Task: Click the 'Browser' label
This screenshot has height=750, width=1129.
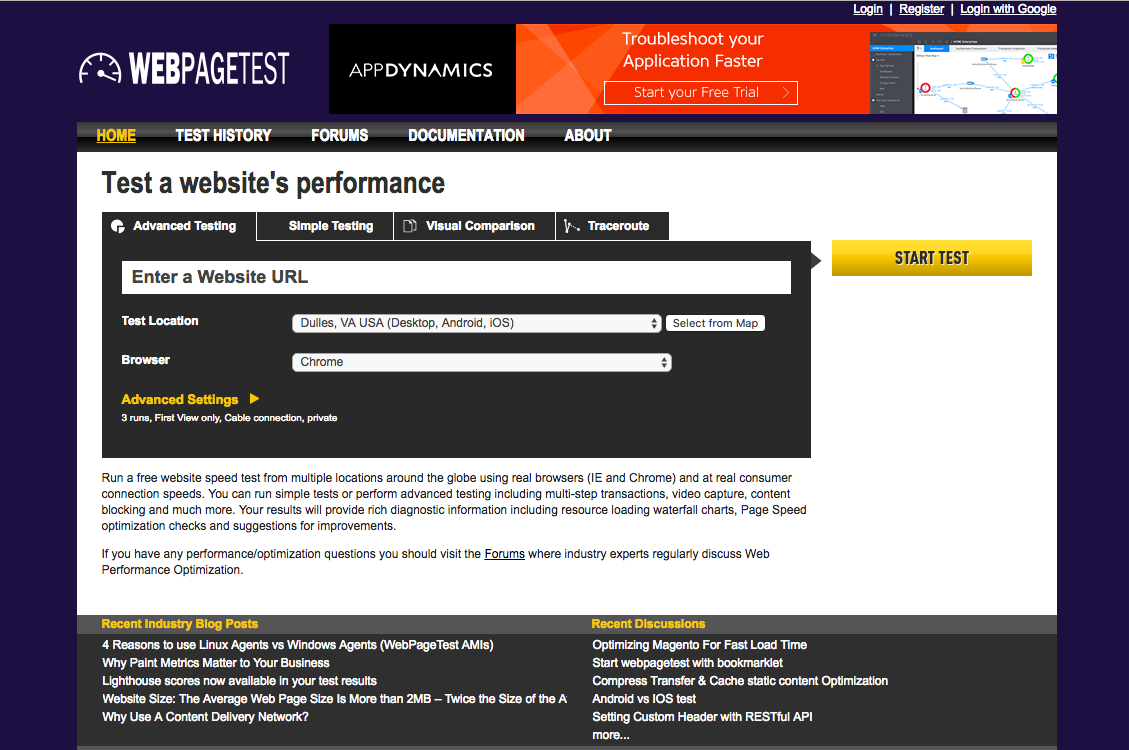Action: click(x=145, y=360)
